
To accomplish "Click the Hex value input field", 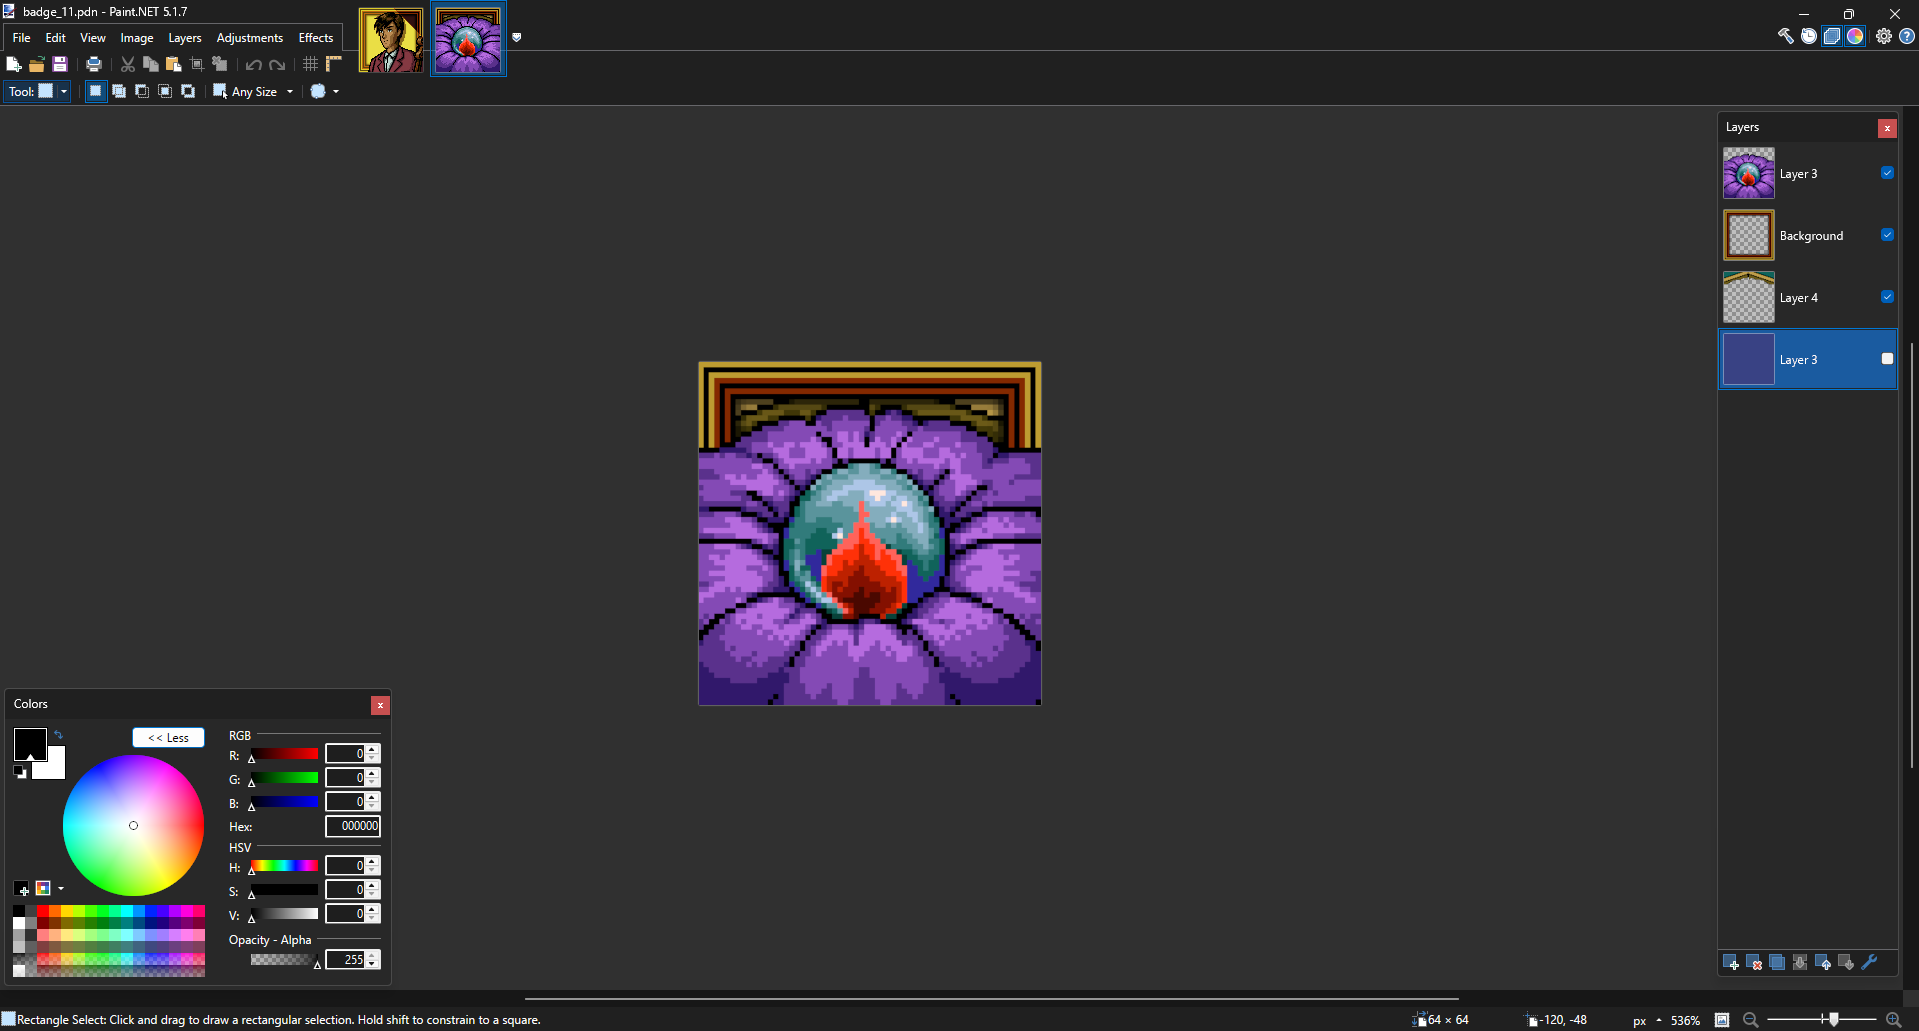I will click(x=353, y=826).
